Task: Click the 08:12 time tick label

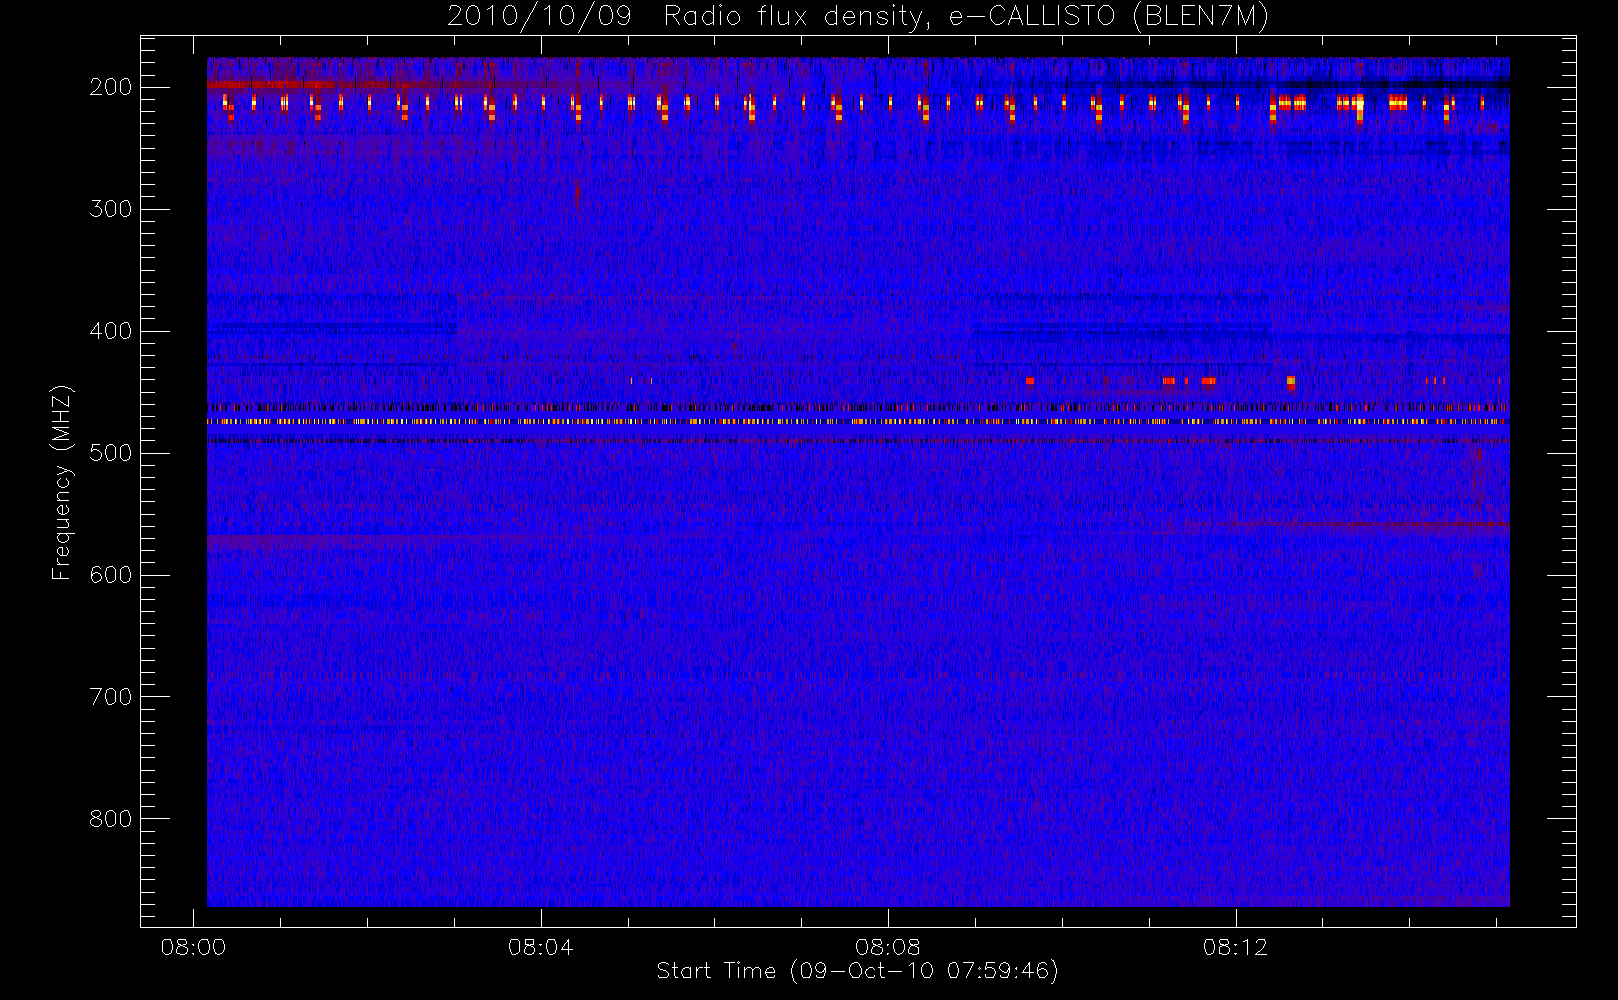Action: [1236, 947]
